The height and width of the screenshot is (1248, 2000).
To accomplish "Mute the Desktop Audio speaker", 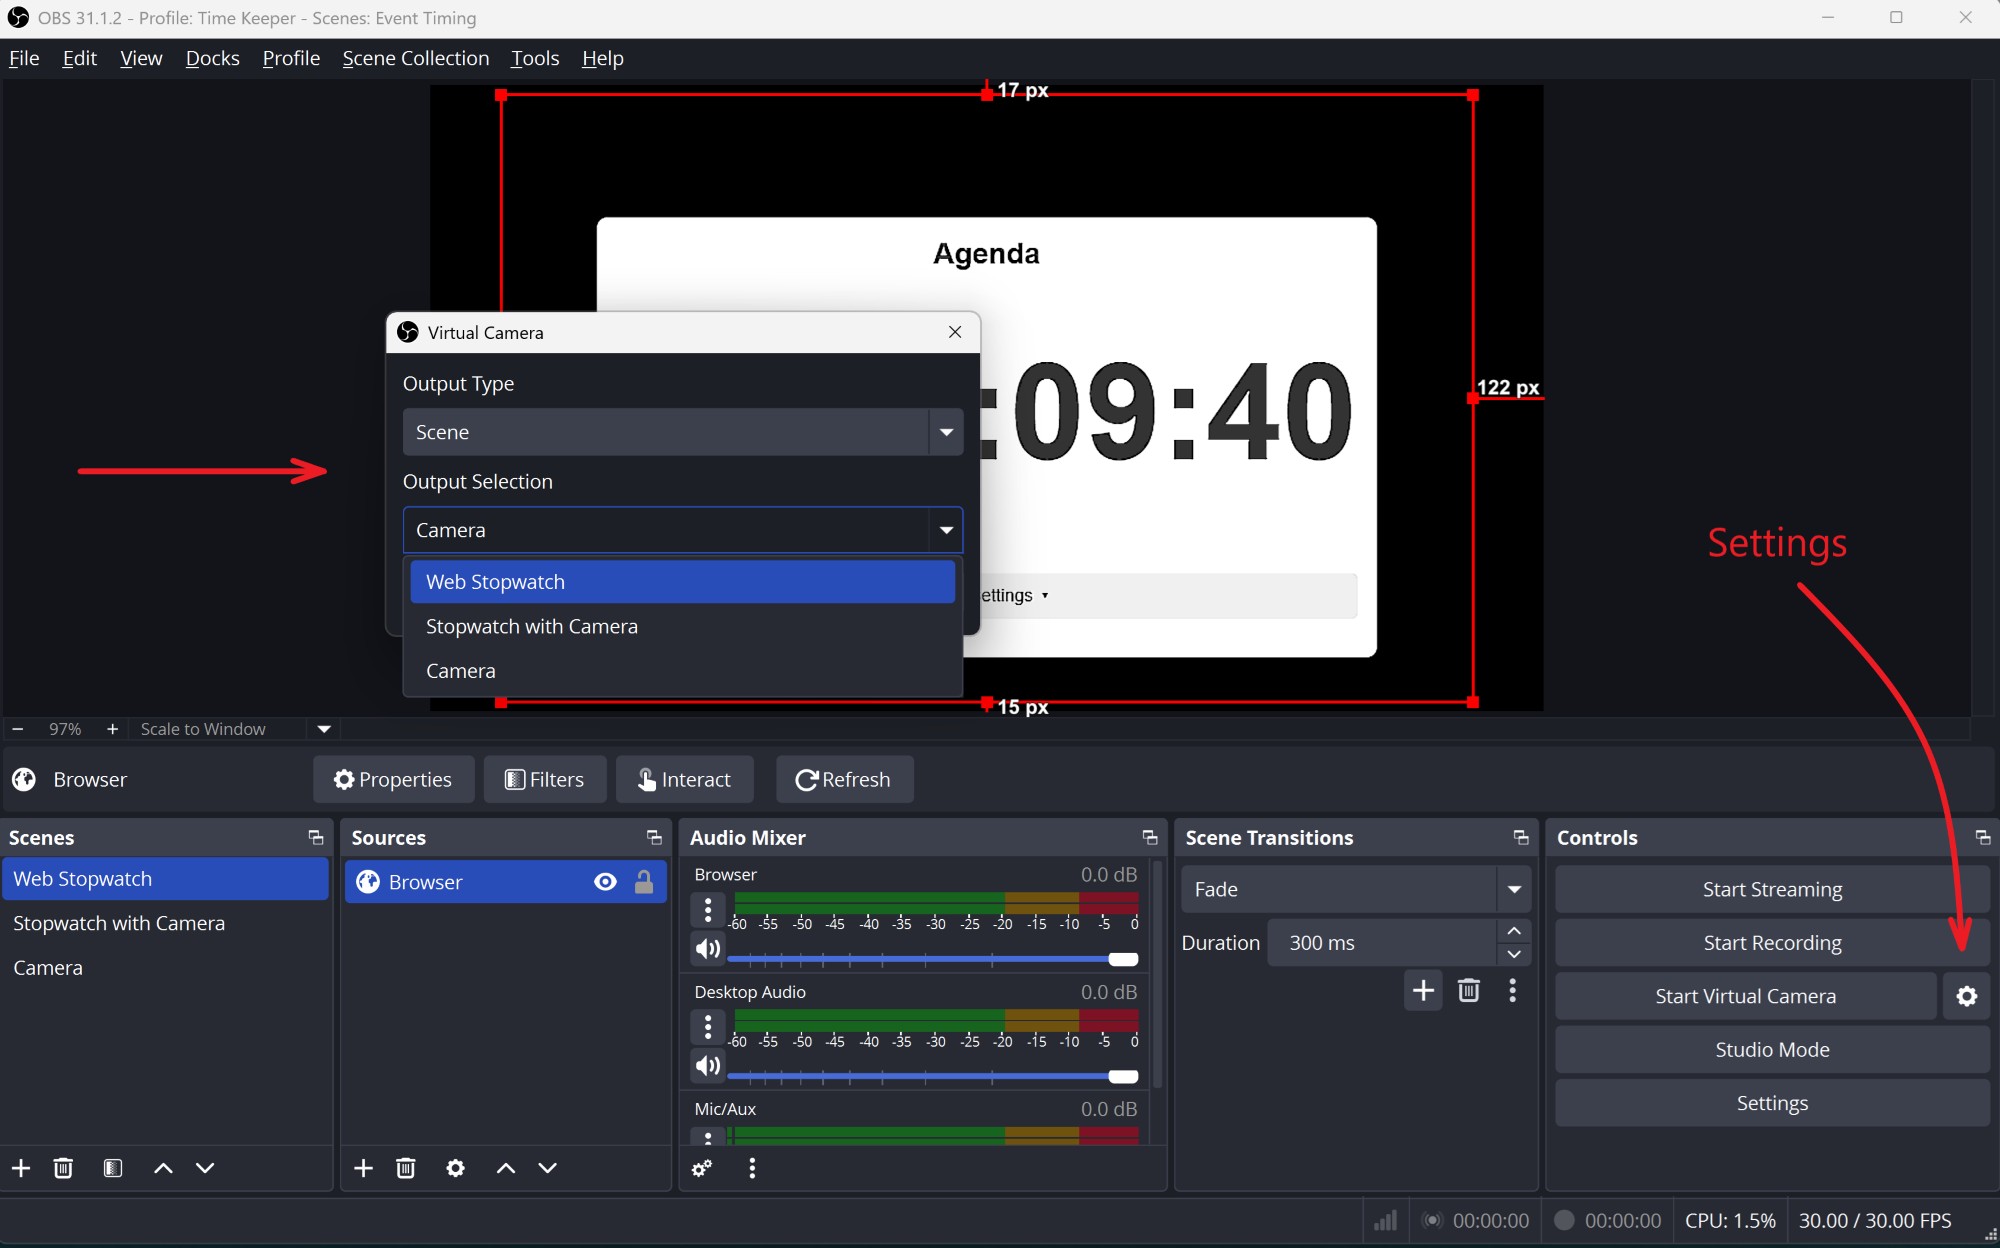I will (708, 1066).
